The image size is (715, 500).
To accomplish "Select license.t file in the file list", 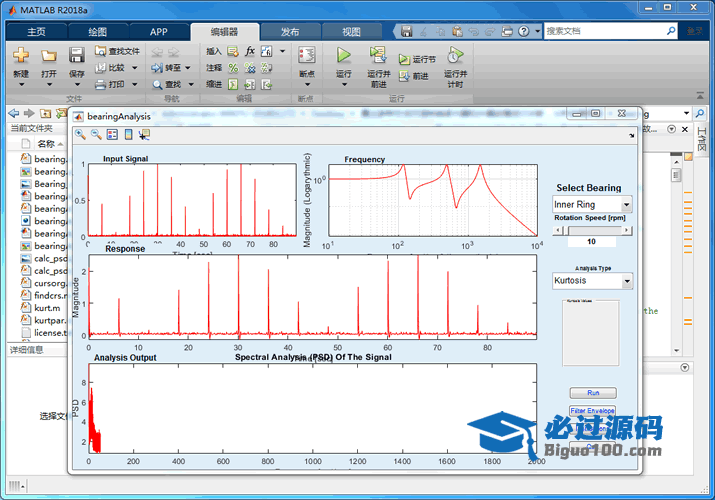I will (x=44, y=333).
